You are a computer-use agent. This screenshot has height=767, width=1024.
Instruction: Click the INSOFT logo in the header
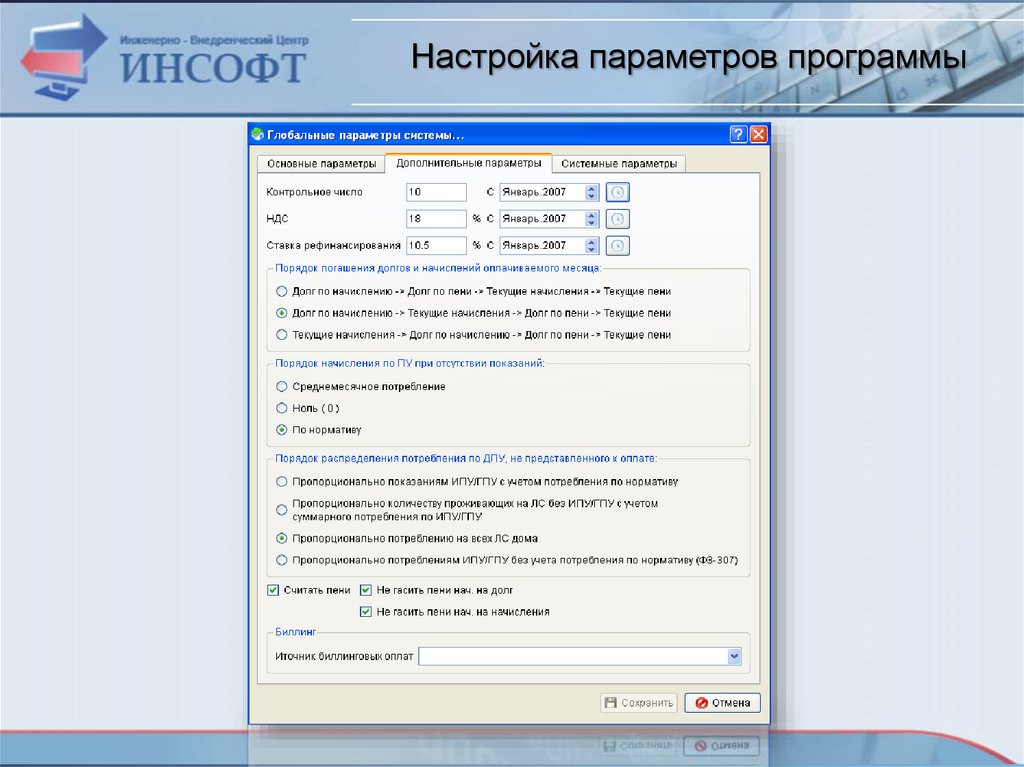pyautogui.click(x=165, y=55)
